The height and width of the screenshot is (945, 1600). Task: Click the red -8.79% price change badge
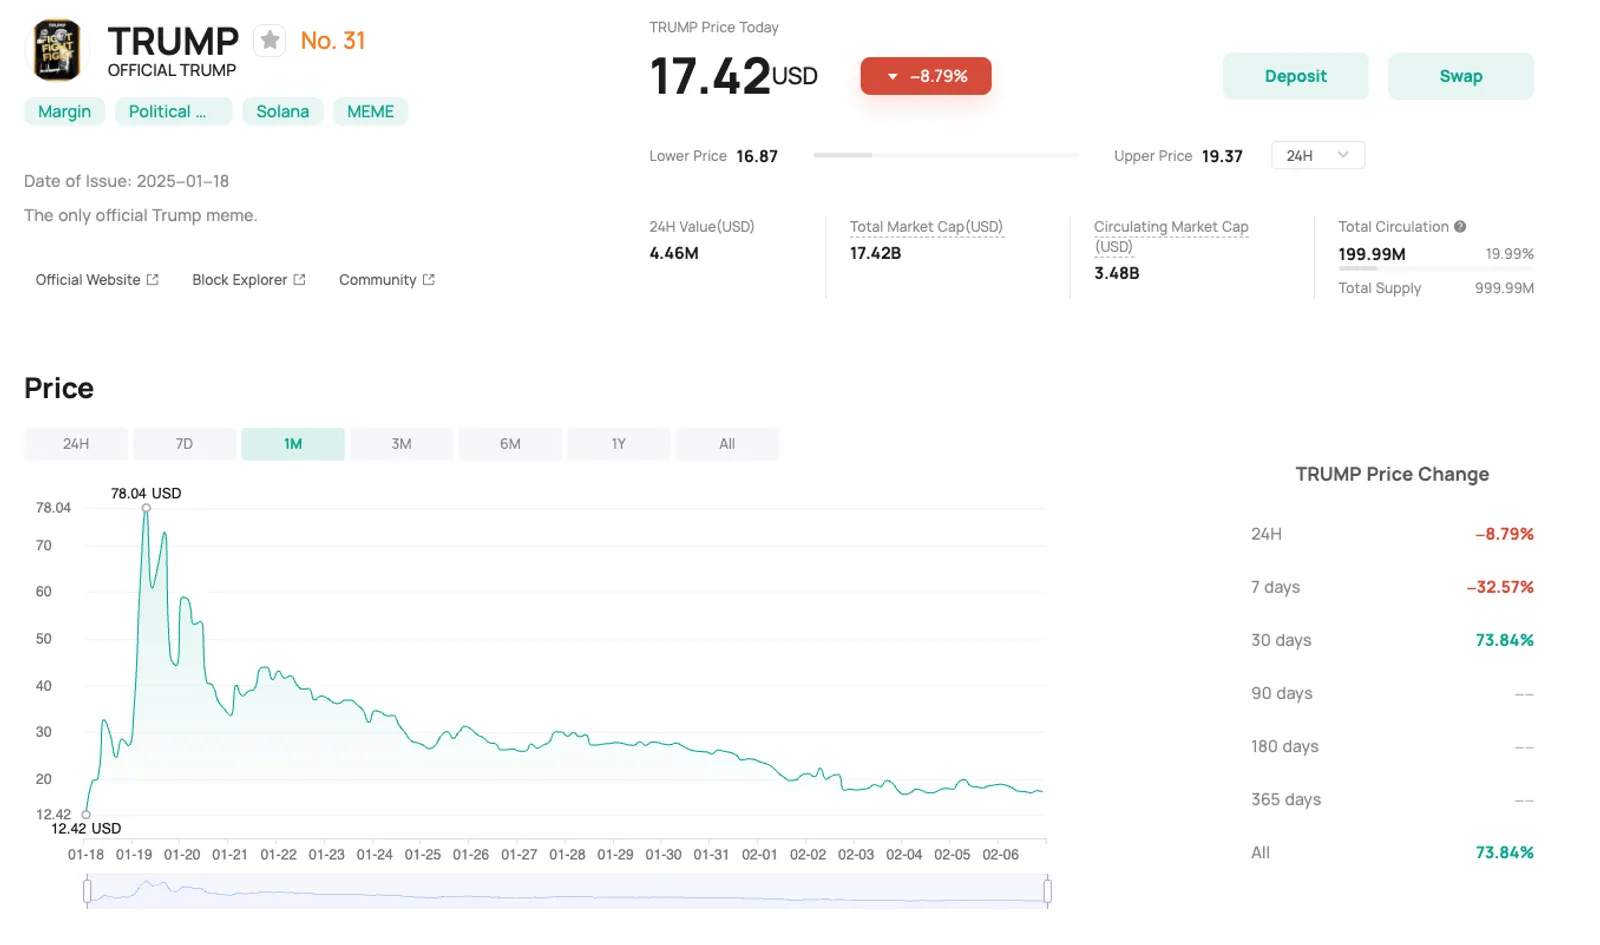(926, 76)
